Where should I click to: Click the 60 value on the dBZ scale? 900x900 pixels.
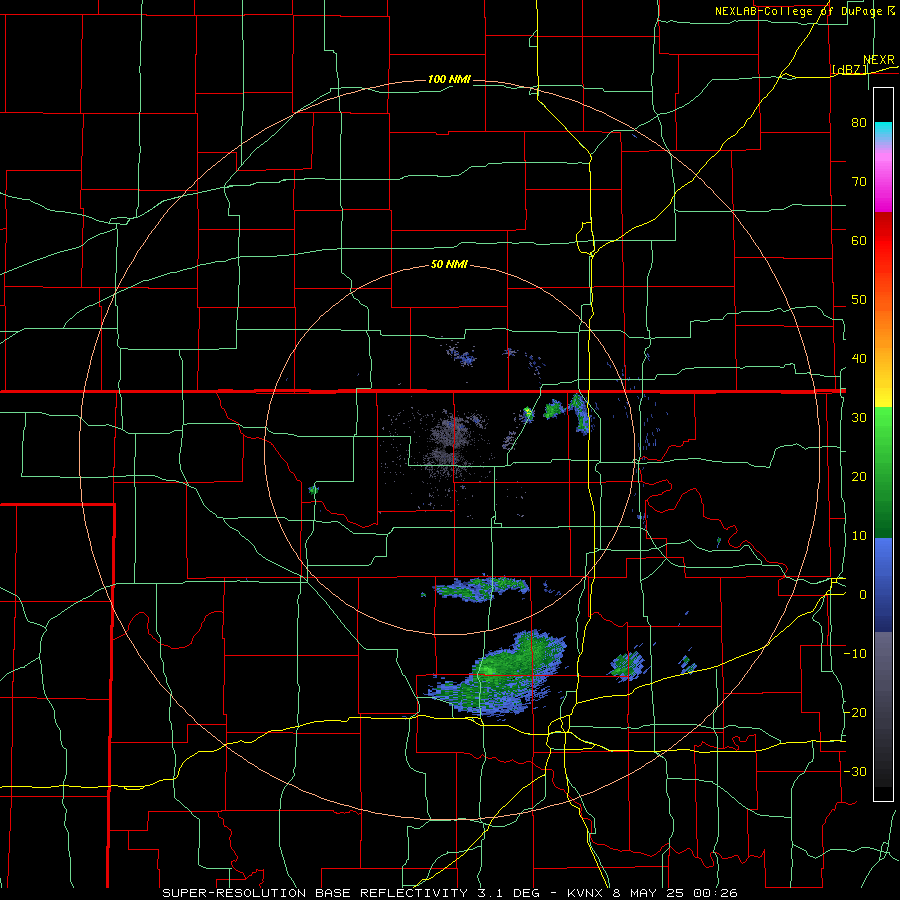tap(859, 240)
